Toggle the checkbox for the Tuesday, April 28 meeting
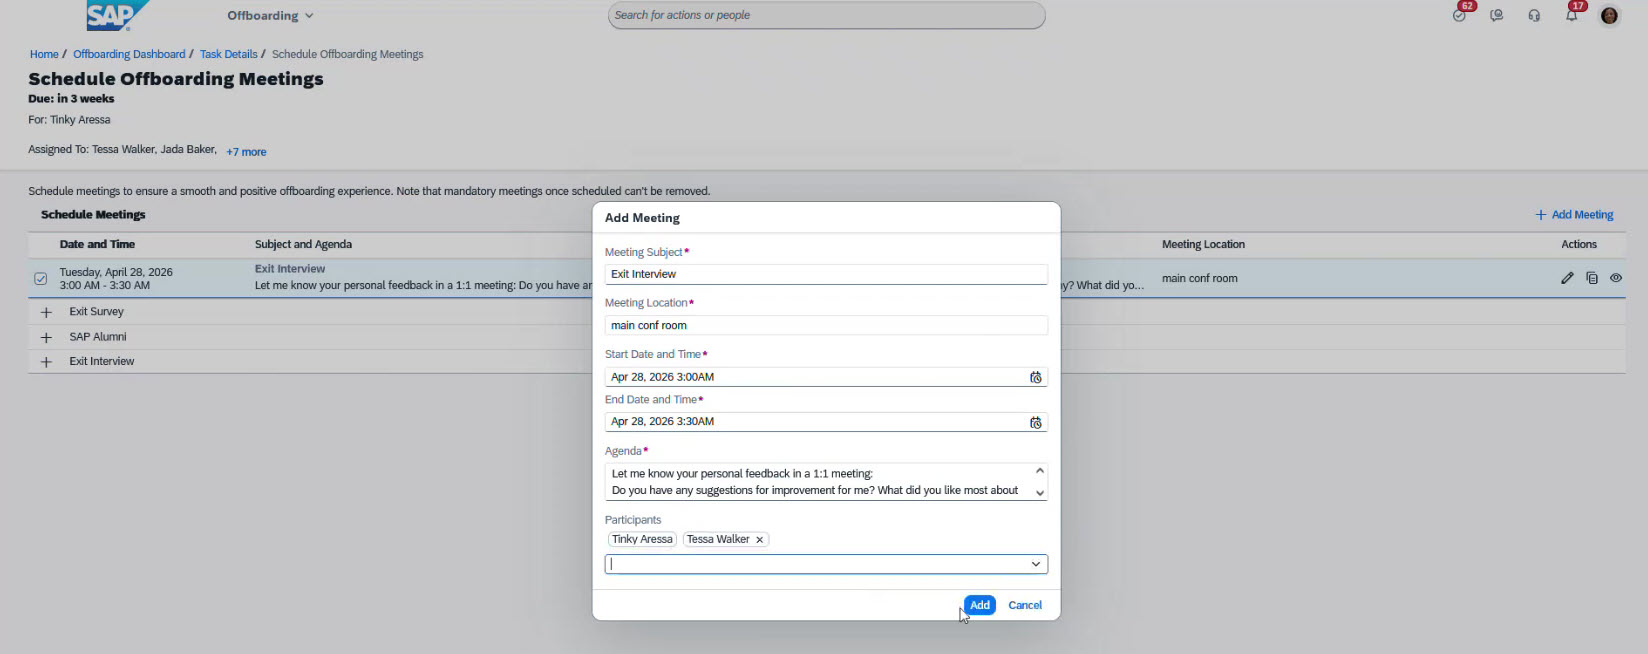The image size is (1648, 654). [x=41, y=279]
